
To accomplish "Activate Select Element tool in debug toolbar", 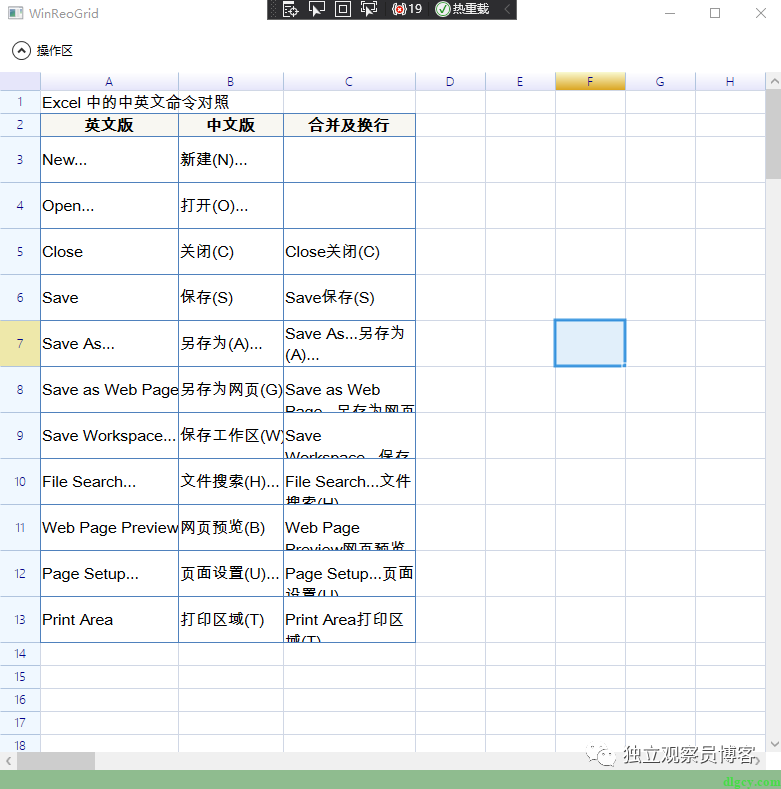I will pyautogui.click(x=317, y=9).
